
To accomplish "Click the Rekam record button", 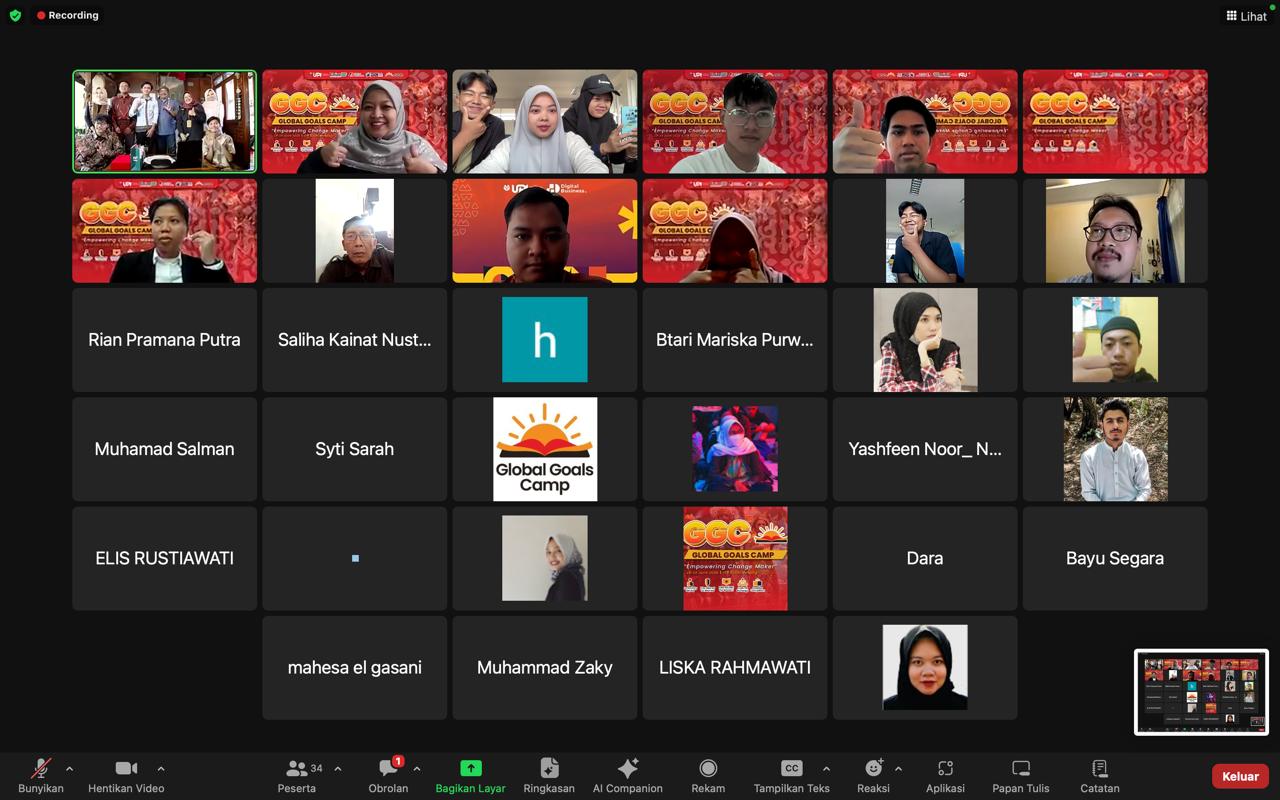I will click(x=708, y=775).
